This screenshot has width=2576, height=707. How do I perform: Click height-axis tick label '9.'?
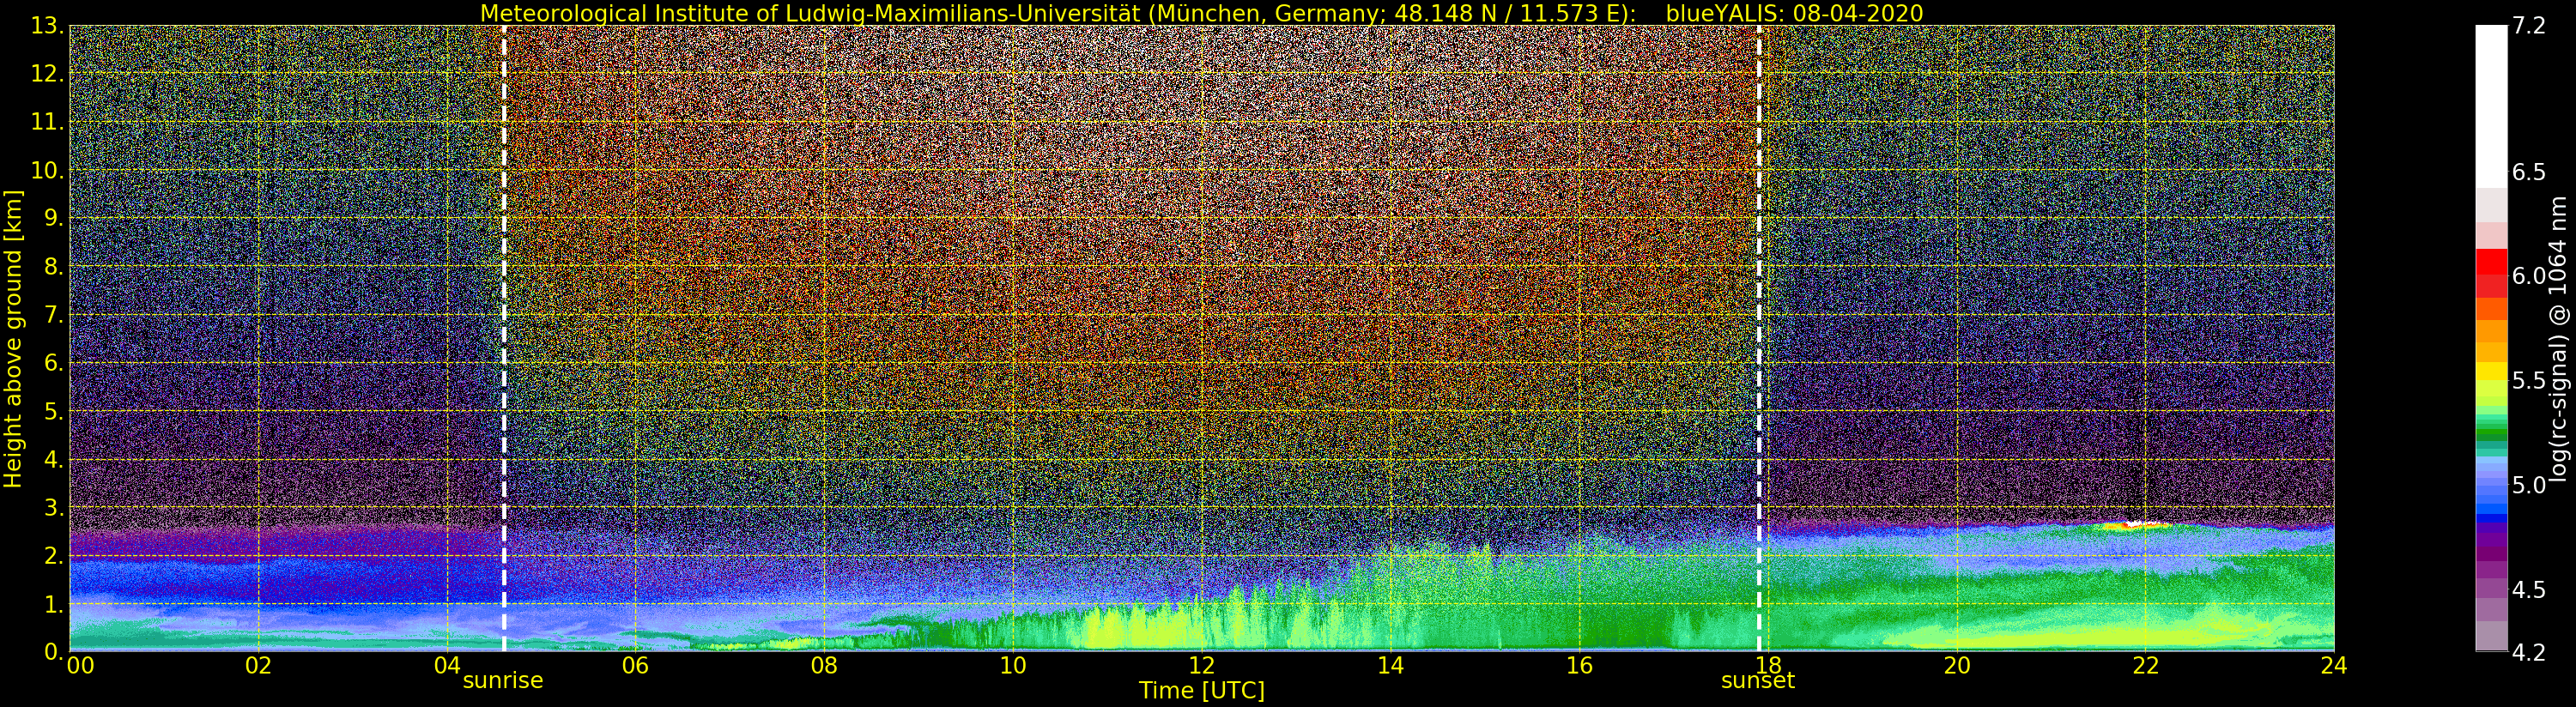pyautogui.click(x=54, y=218)
